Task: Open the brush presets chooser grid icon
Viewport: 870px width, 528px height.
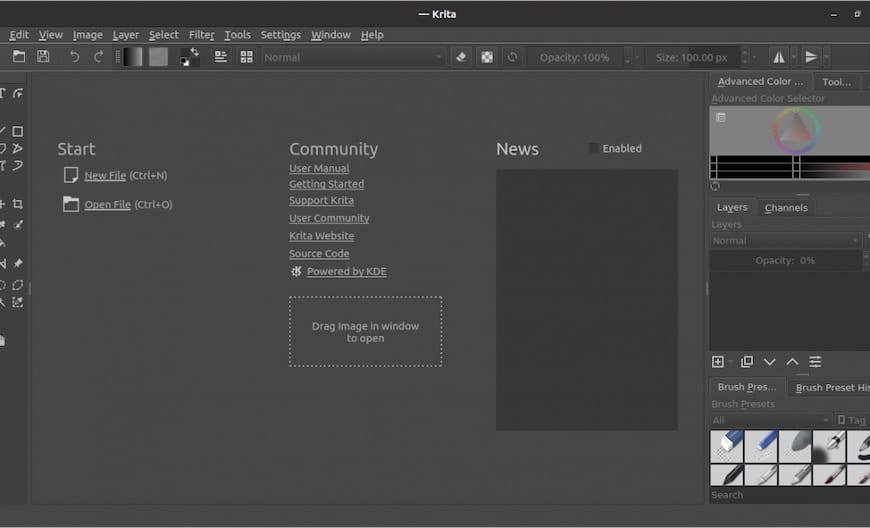Action: tap(246, 57)
